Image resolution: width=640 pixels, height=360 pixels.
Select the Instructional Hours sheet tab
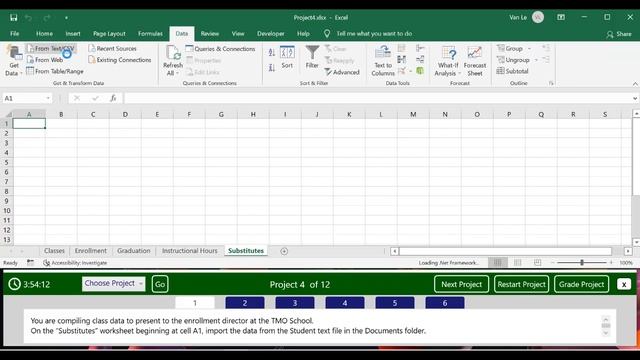pos(190,251)
